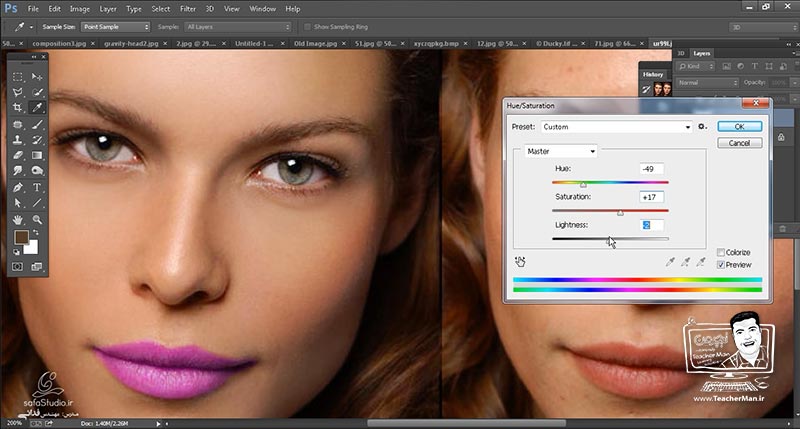Select the Move tool in toolbox
The width and height of the screenshot is (800, 429).
click(x=37, y=77)
